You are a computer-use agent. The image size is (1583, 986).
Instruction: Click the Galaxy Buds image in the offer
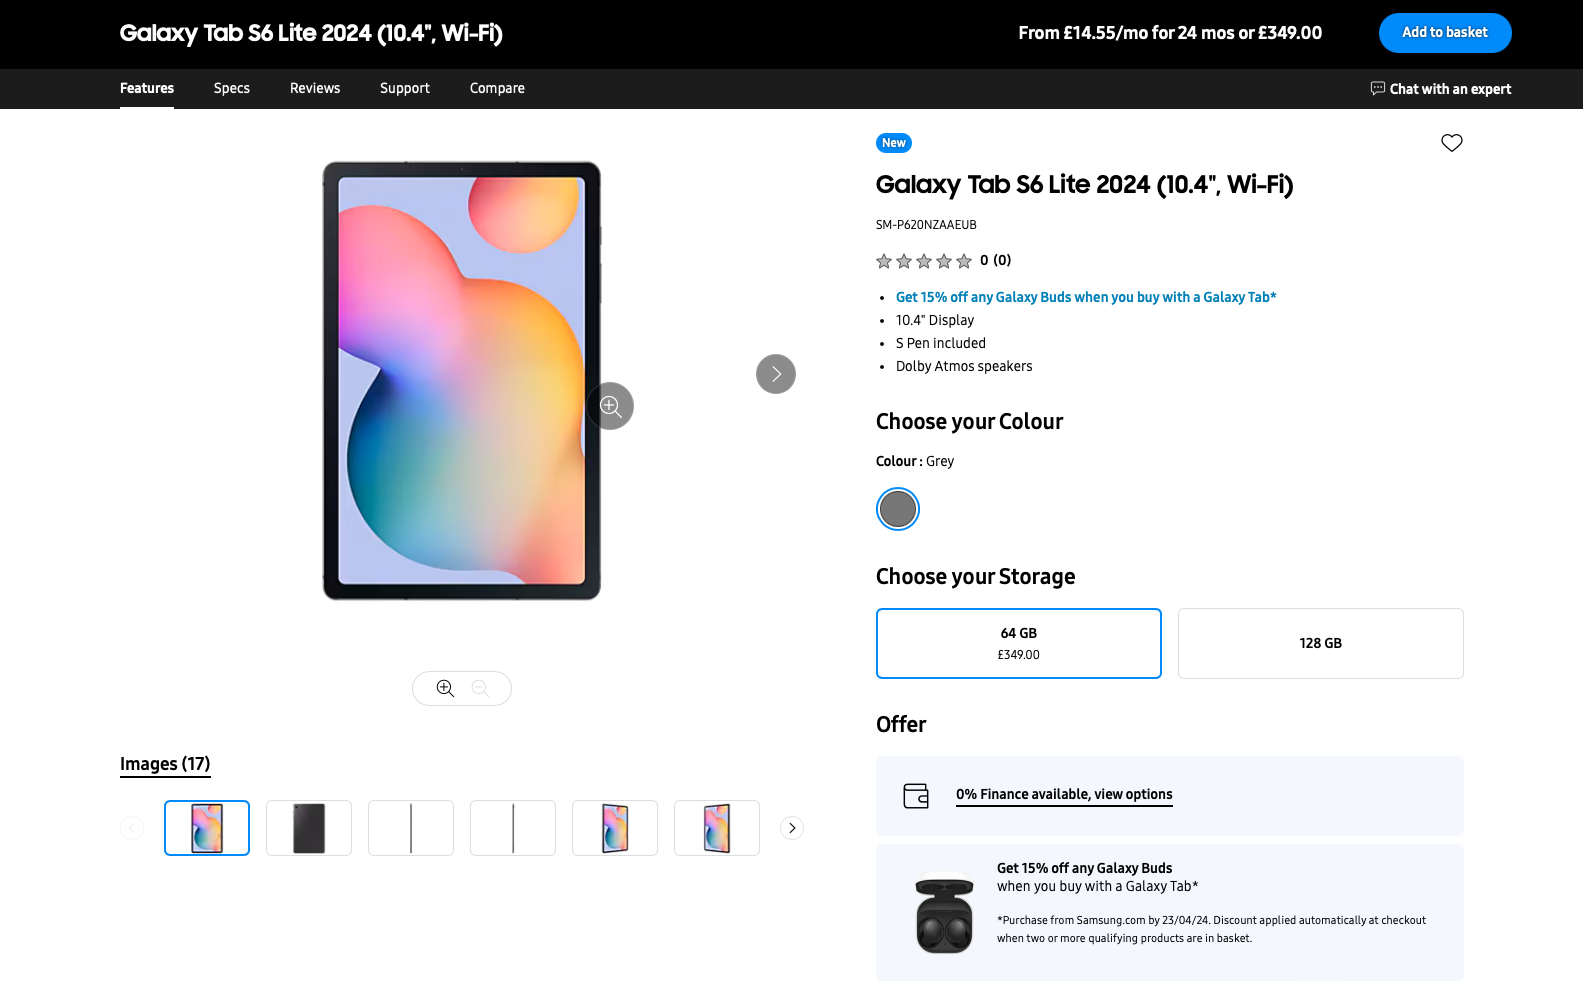click(944, 914)
